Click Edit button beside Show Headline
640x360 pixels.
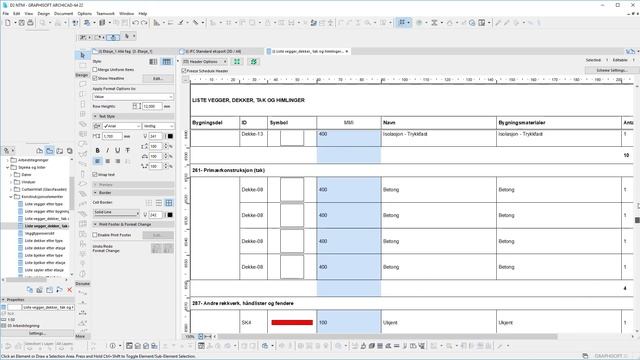[x=158, y=78]
